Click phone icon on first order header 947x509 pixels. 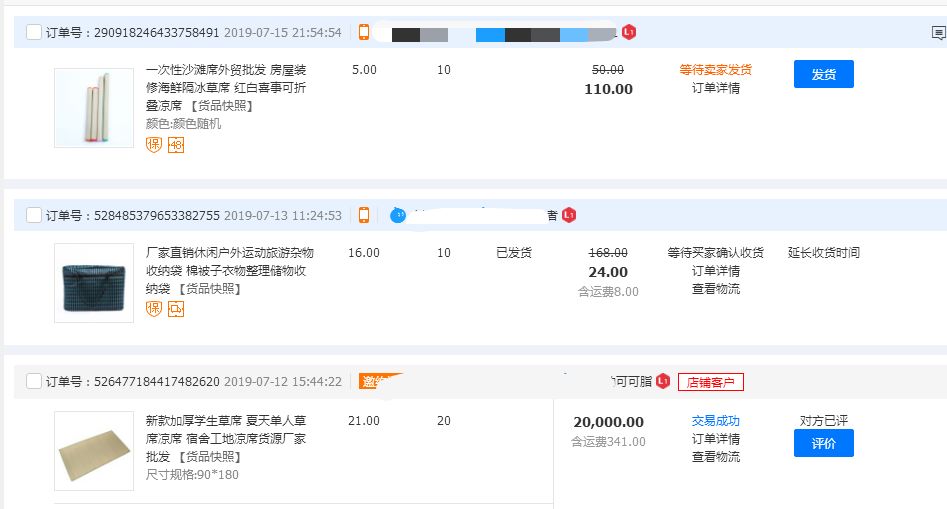point(364,32)
